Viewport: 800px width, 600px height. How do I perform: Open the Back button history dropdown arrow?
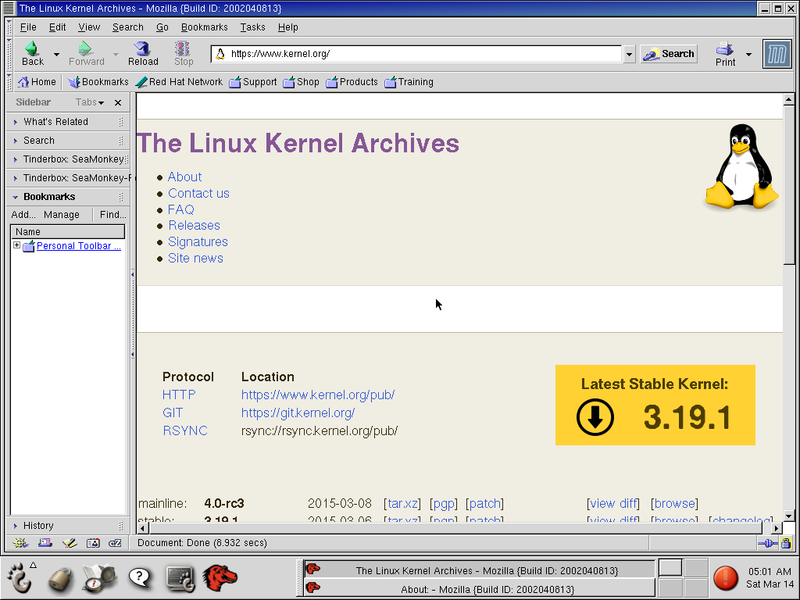tap(56, 54)
